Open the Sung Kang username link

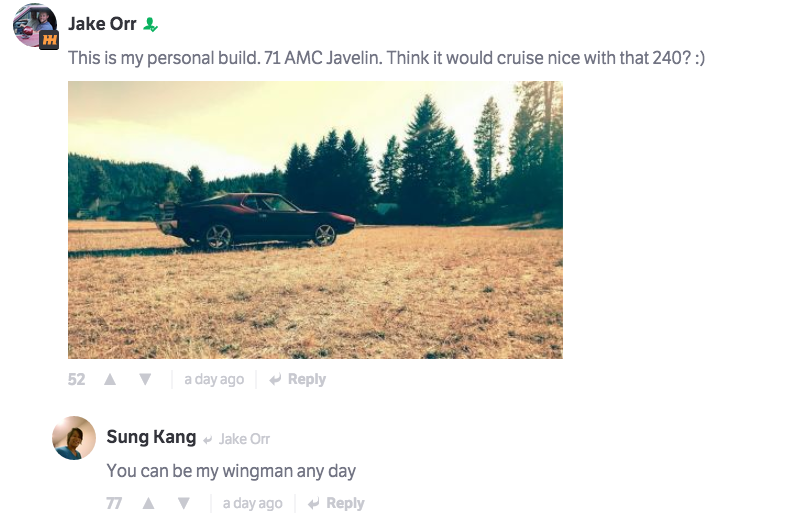tap(150, 438)
